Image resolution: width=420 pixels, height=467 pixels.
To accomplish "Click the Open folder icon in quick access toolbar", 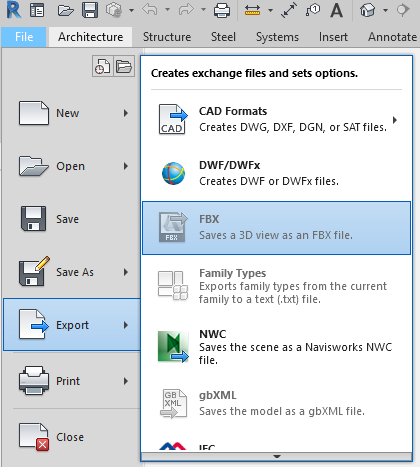I will 65,10.
